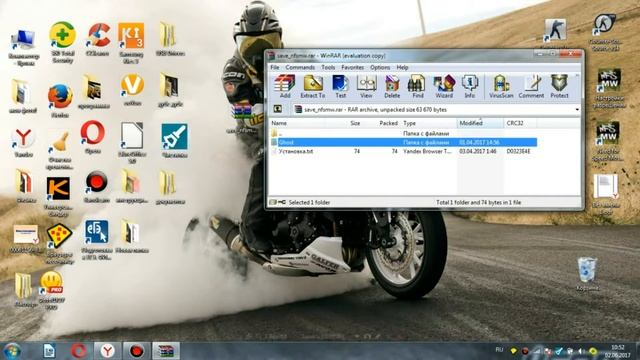Open the lower NFS MW Speed shortcut
Image resolution: width=640 pixels, height=360 pixels.
609,141
